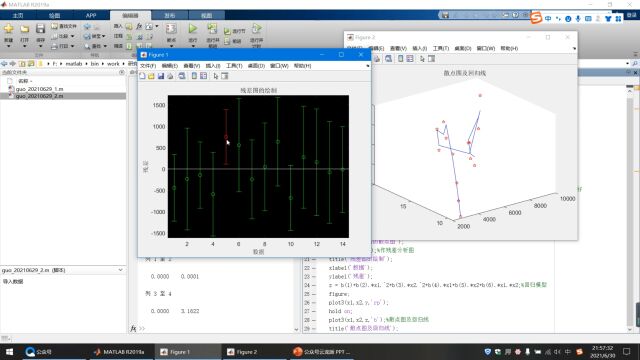Toggle Edit Plot arrow in Figure 1 toolbar
Viewport: 640px width, 360px height.
coord(216,76)
